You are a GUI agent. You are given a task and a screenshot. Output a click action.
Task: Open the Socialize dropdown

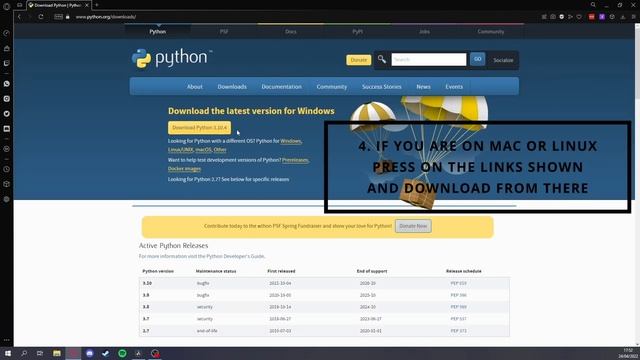503,60
